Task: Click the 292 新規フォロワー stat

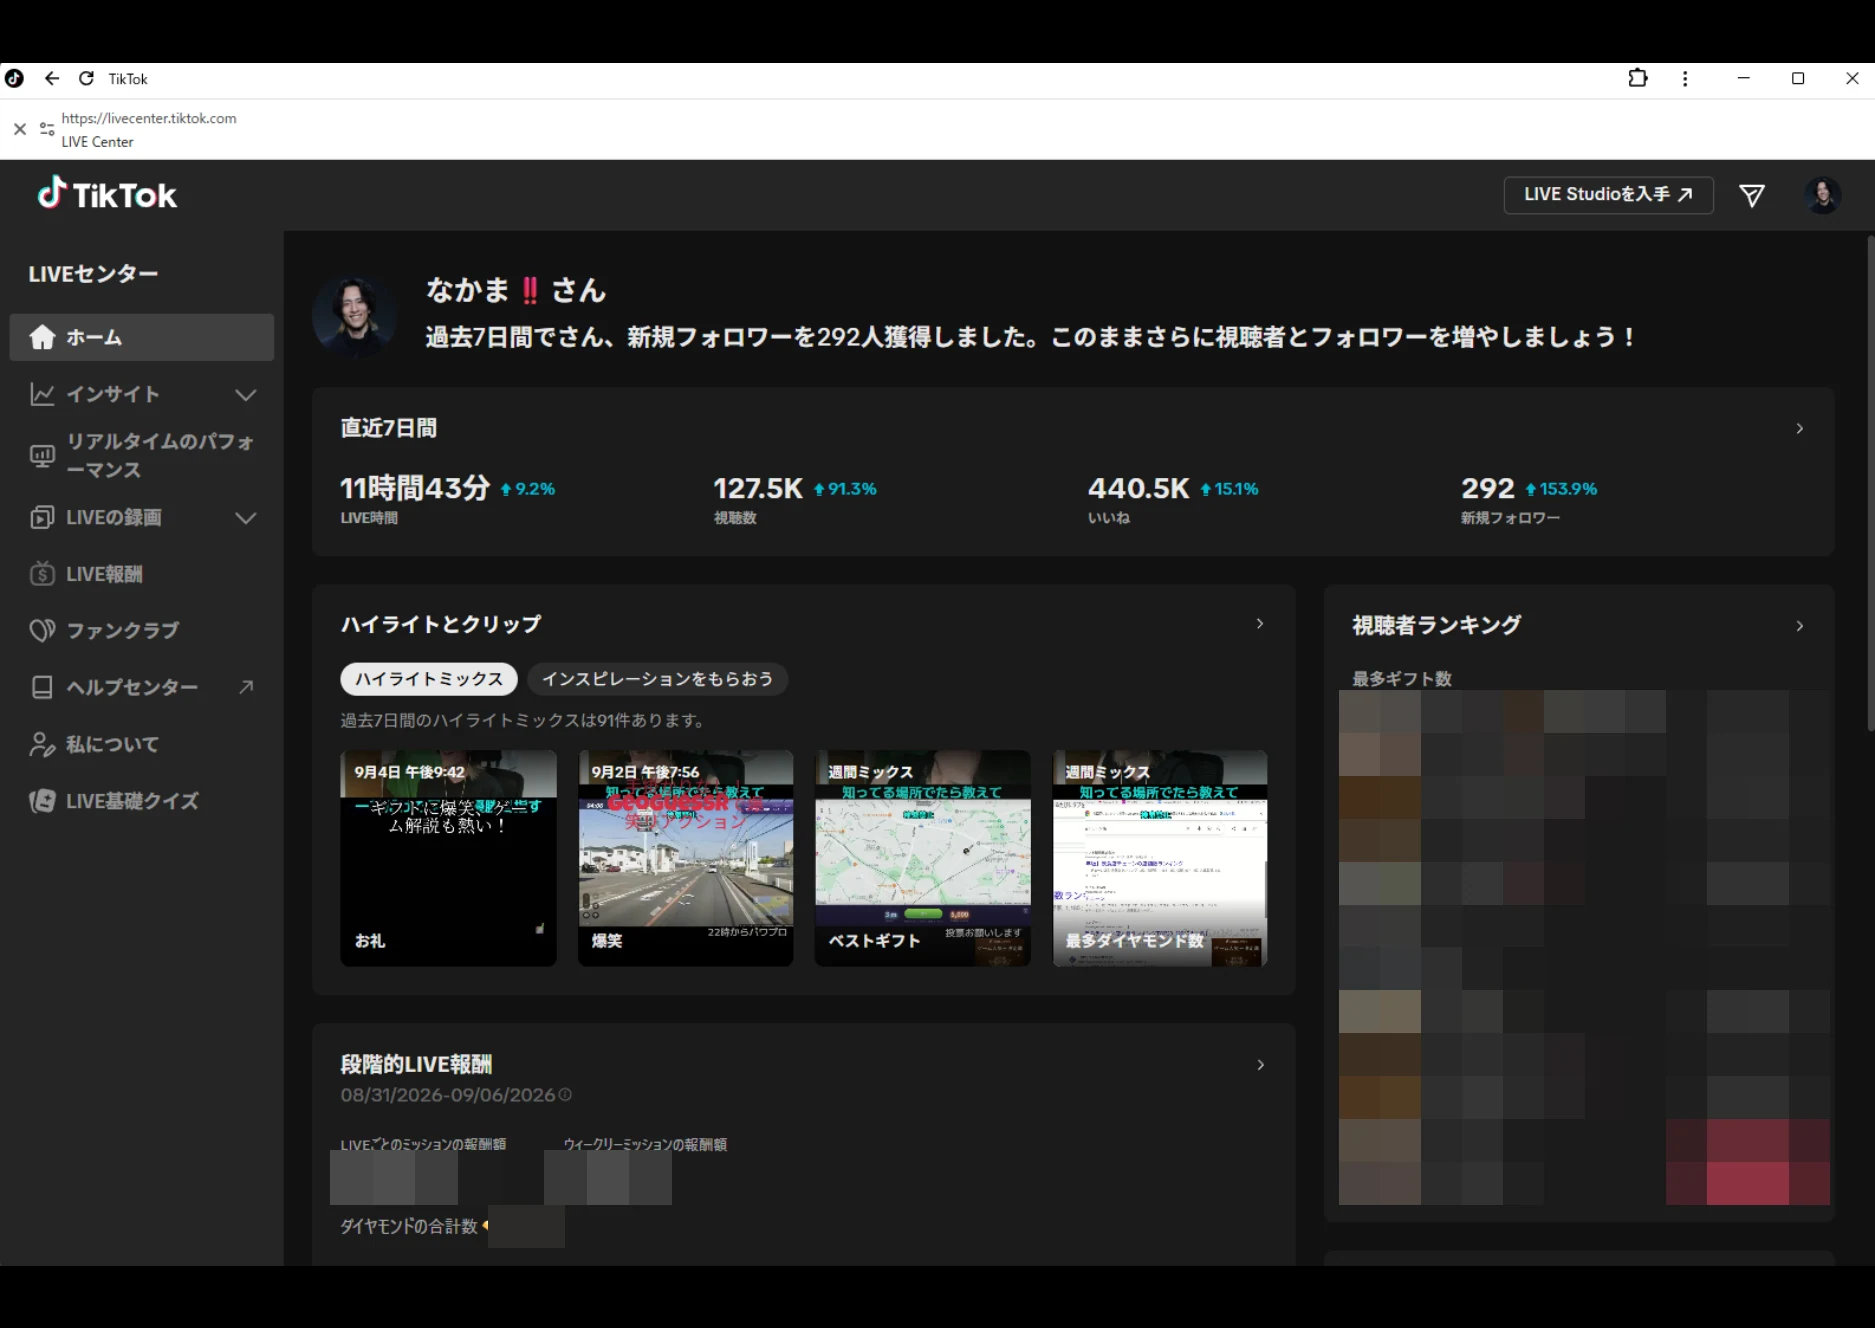Action: pos(1528,500)
